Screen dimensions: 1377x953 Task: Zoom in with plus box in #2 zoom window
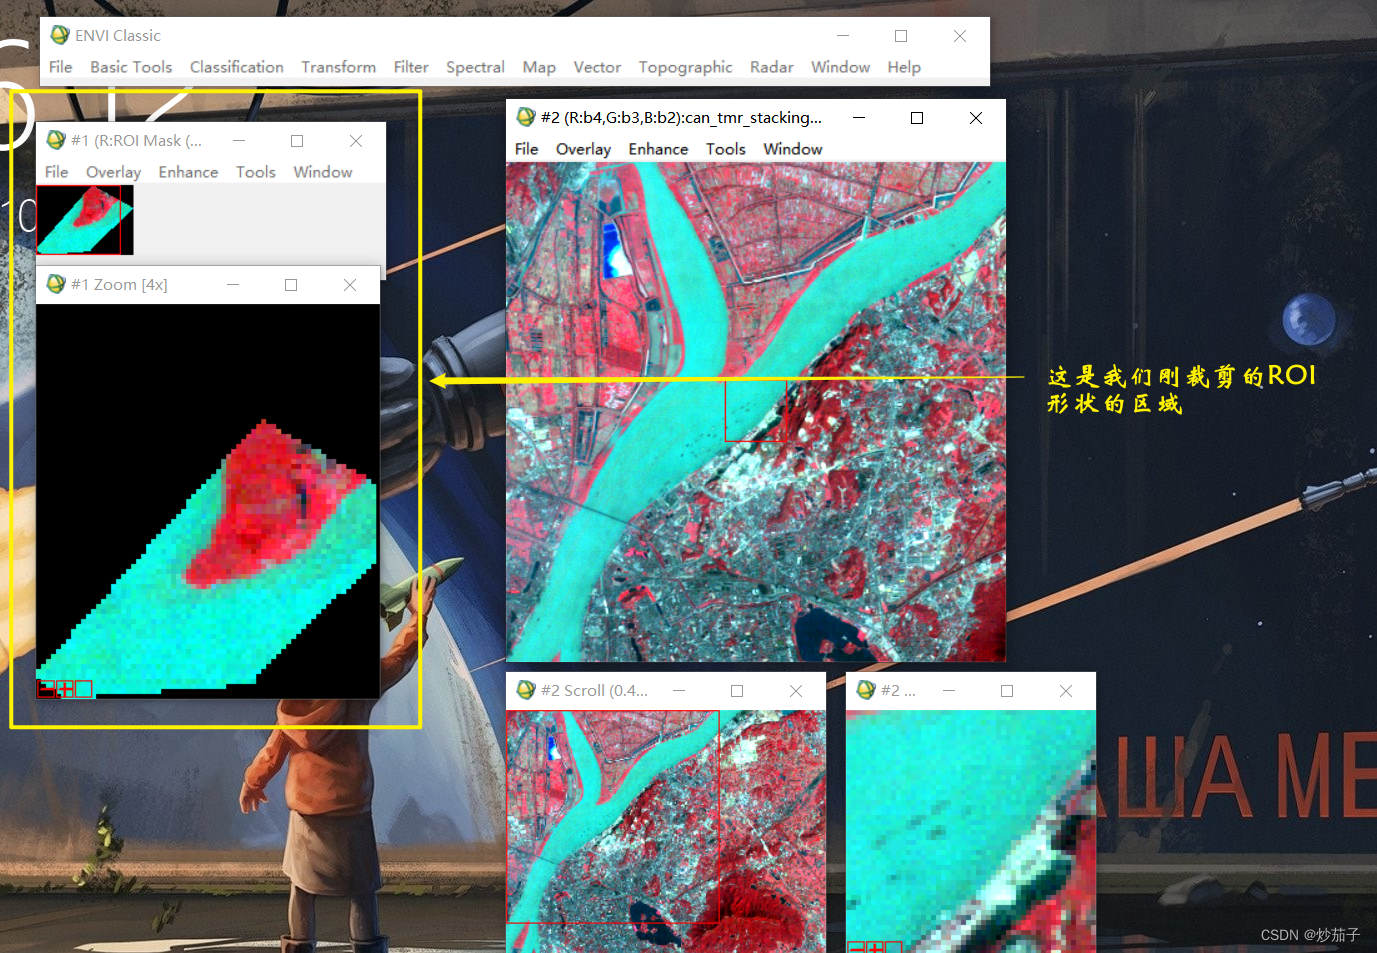pyautogui.click(x=875, y=947)
